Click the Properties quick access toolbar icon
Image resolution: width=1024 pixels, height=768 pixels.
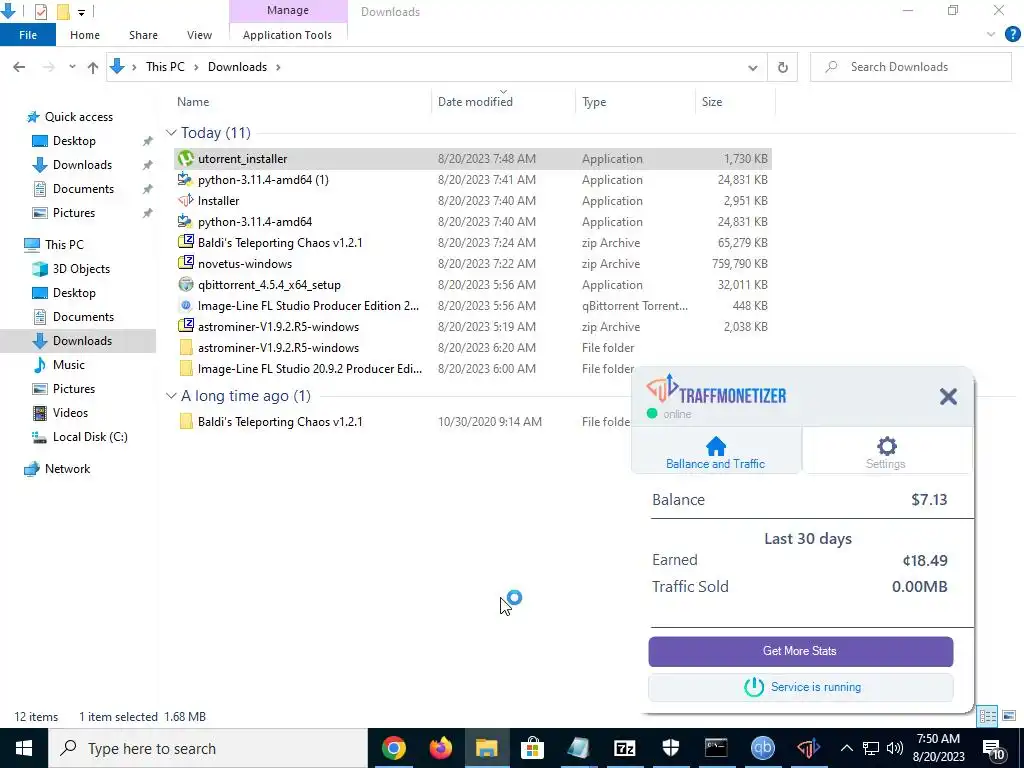[40, 11]
